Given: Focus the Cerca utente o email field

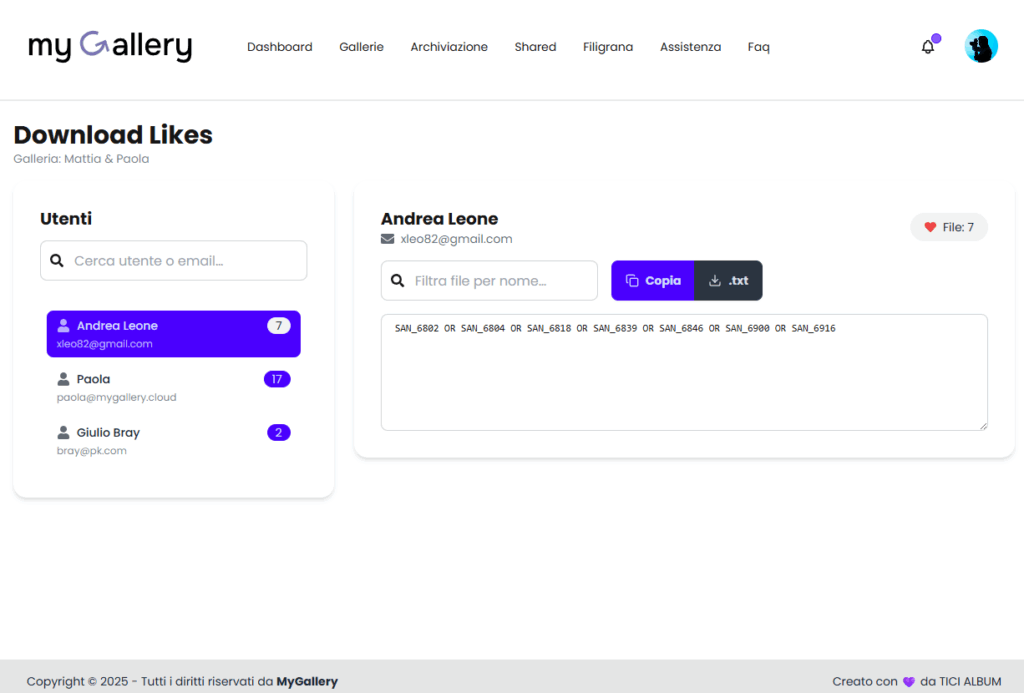Looking at the screenshot, I should pyautogui.click(x=185, y=260).
